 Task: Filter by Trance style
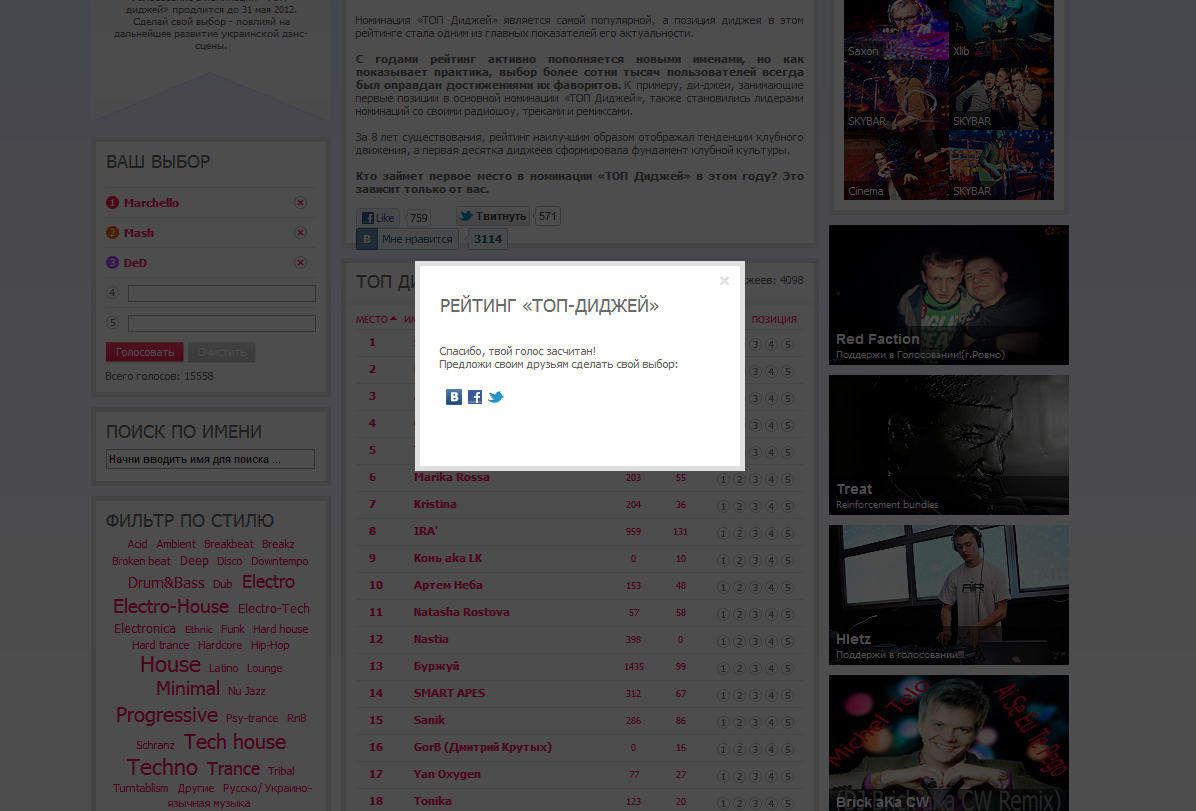(233, 768)
